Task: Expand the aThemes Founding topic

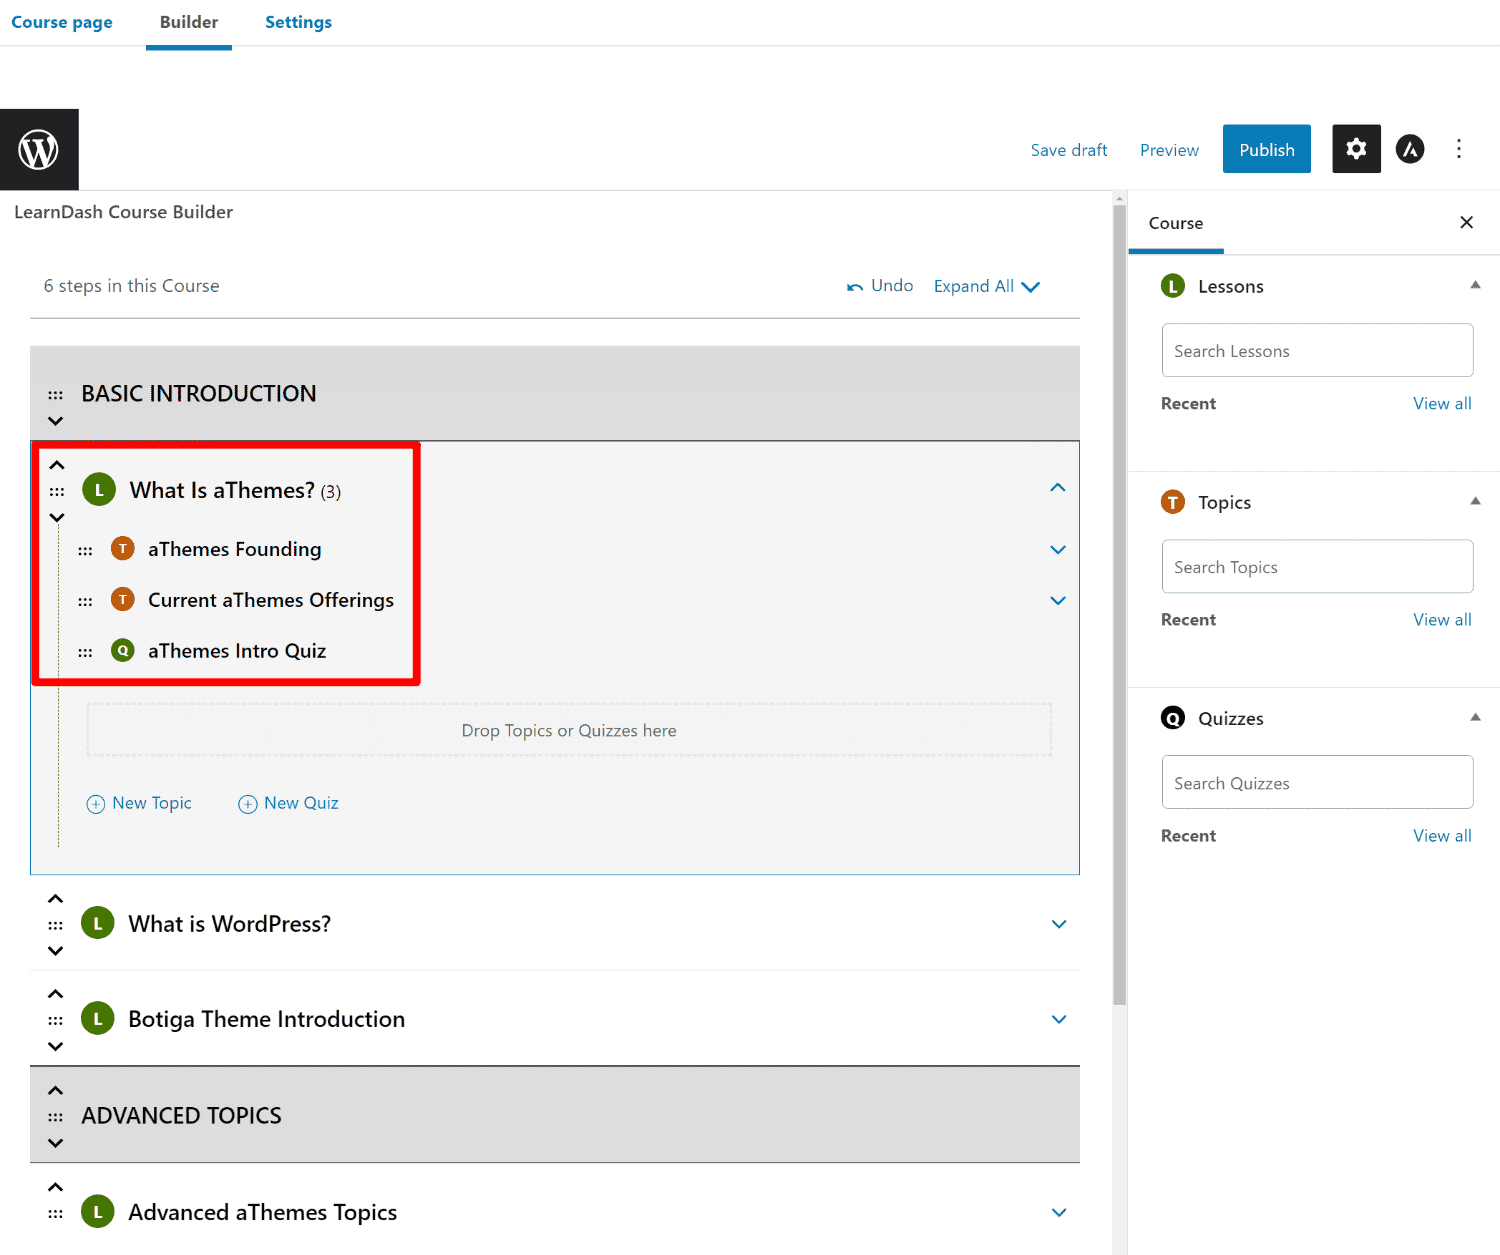Action: [1058, 550]
